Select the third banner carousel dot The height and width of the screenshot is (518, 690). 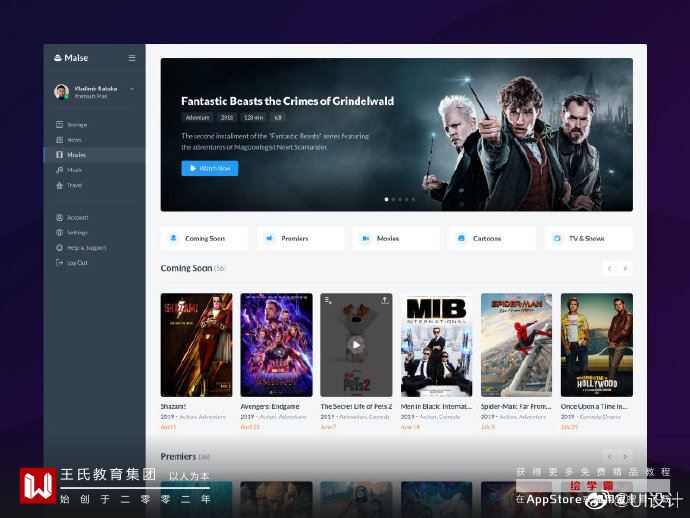[400, 199]
